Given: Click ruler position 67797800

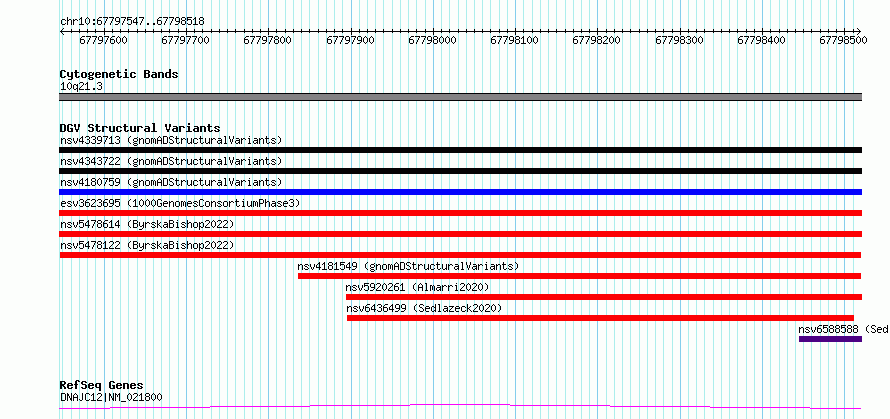Looking at the screenshot, I should [x=268, y=40].
